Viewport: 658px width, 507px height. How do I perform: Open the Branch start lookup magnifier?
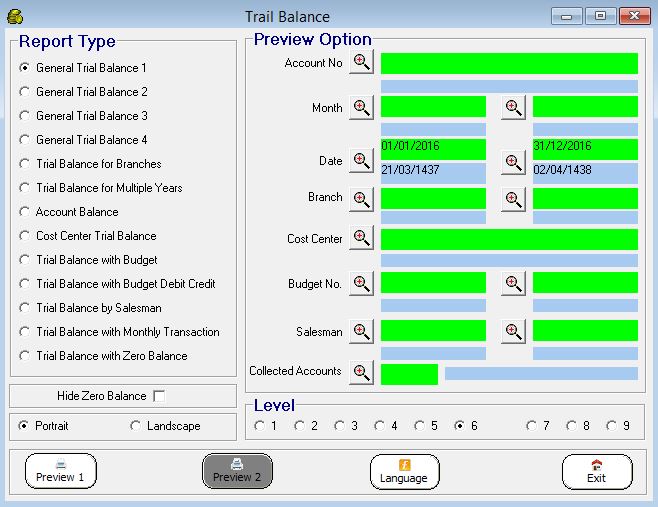tap(361, 198)
